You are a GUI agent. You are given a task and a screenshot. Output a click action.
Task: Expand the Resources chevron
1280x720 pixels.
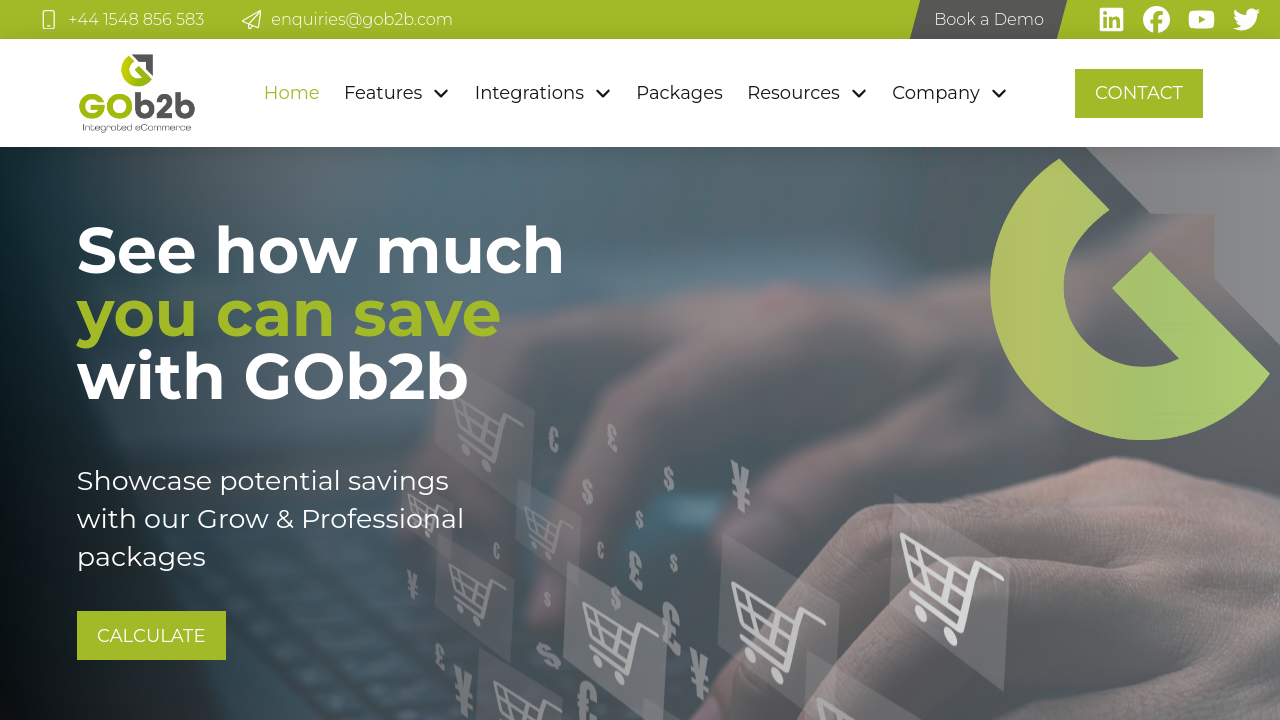coord(859,93)
